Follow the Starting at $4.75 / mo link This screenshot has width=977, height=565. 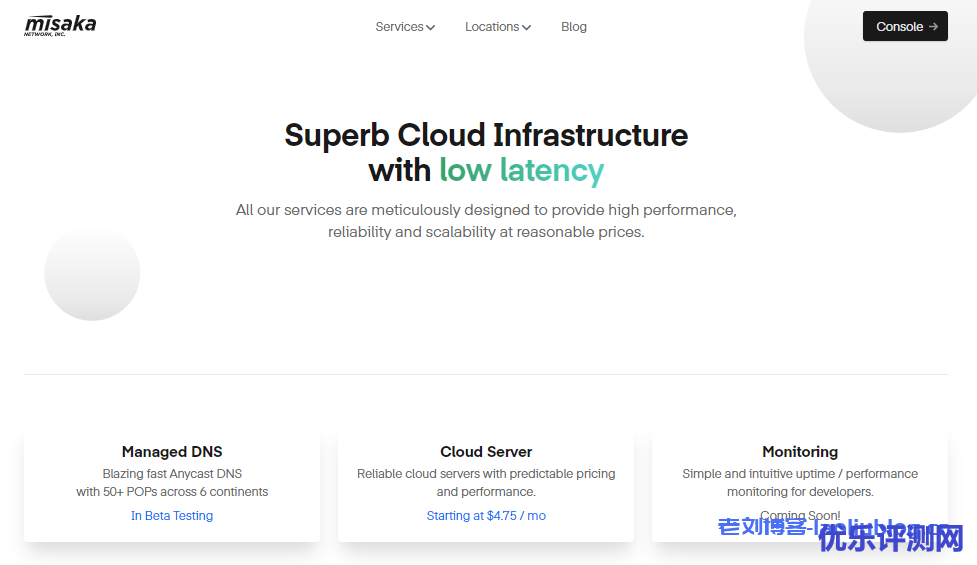pos(486,516)
